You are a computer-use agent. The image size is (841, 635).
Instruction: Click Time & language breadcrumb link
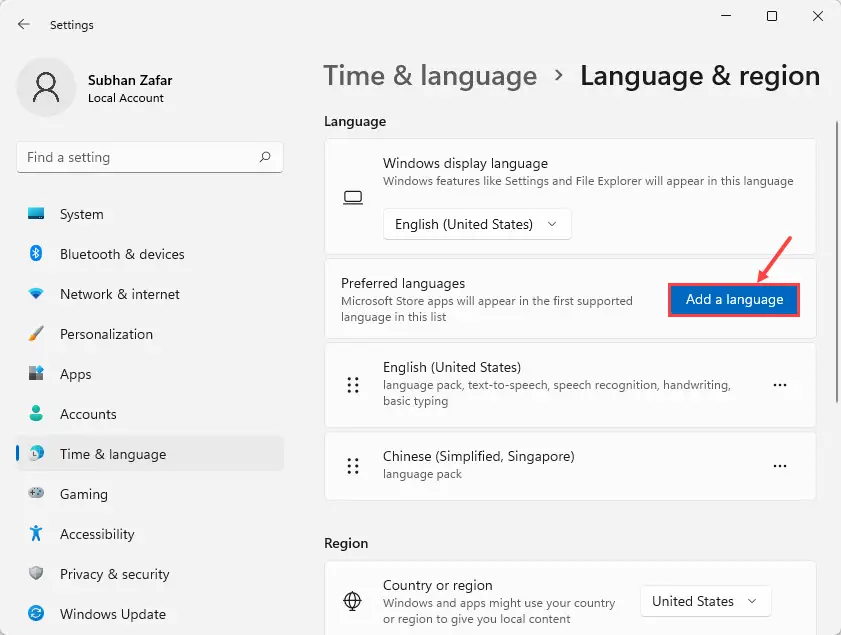(430, 76)
